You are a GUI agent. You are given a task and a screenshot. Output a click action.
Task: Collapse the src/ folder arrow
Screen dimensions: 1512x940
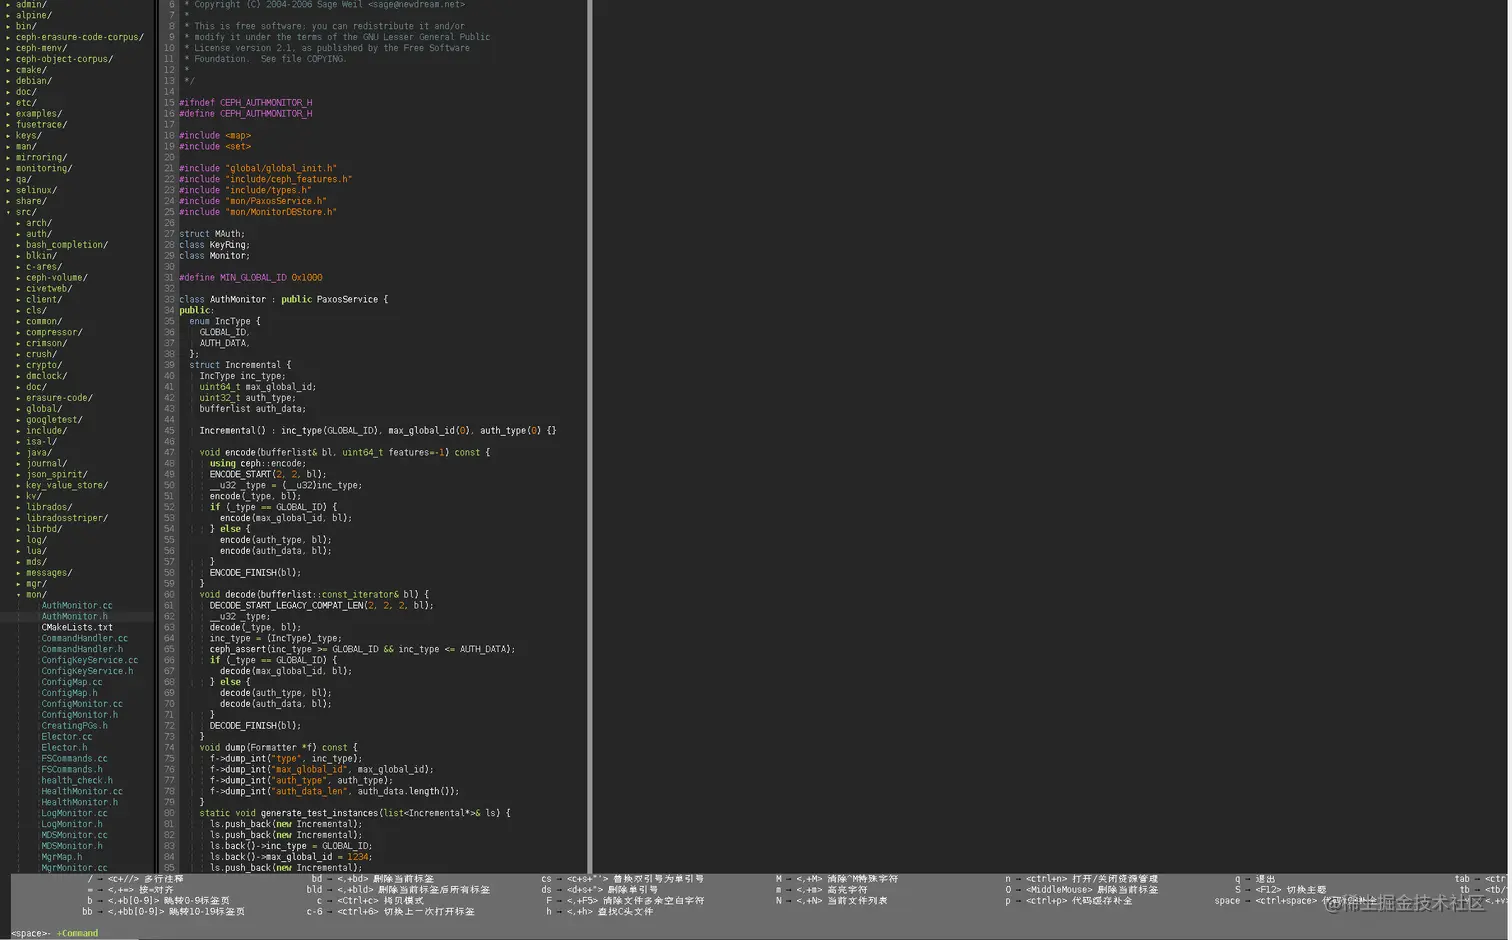click(8, 212)
